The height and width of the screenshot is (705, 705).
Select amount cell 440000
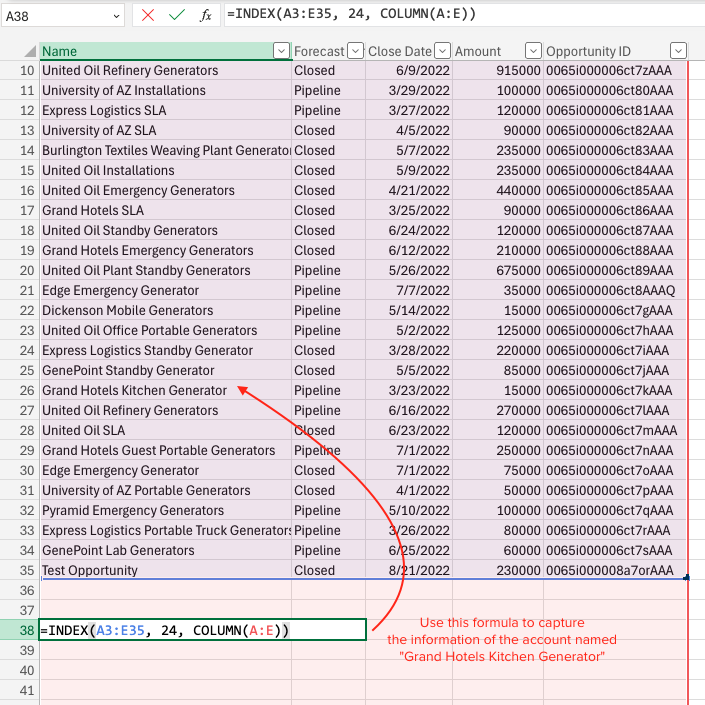coord(498,191)
